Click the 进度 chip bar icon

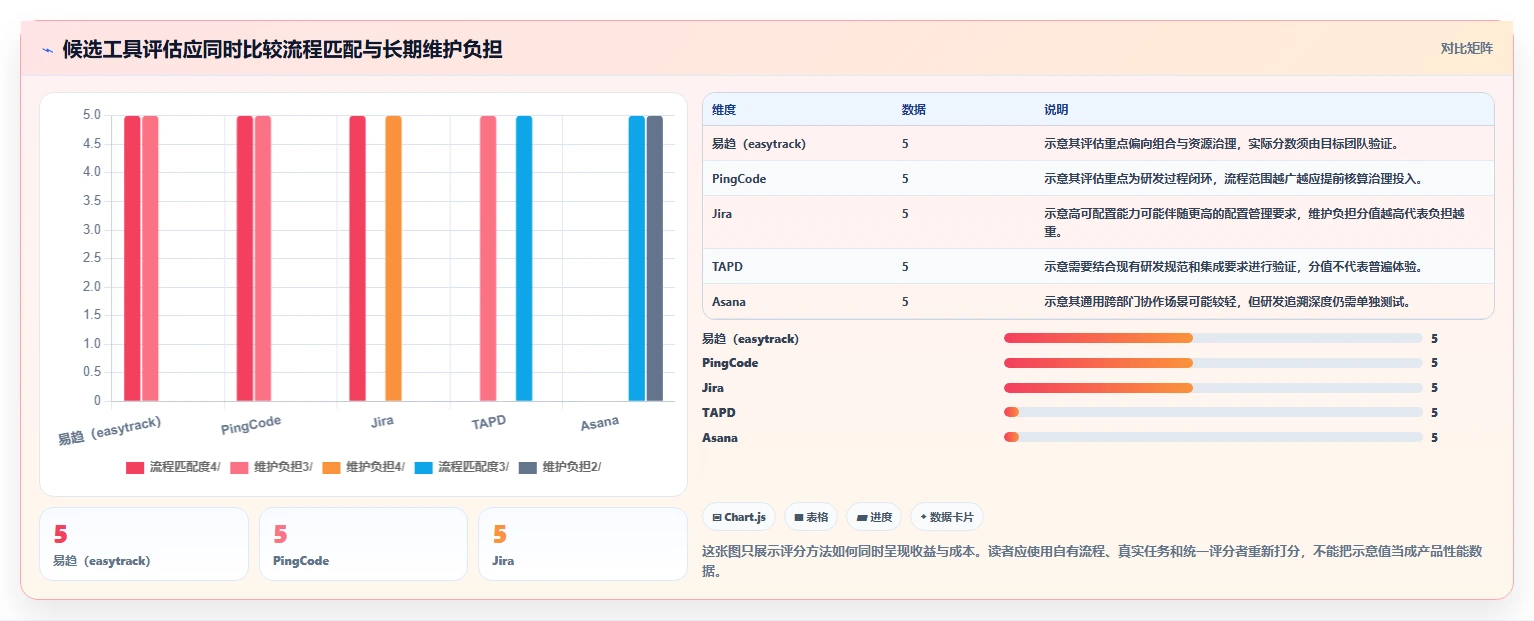862,517
